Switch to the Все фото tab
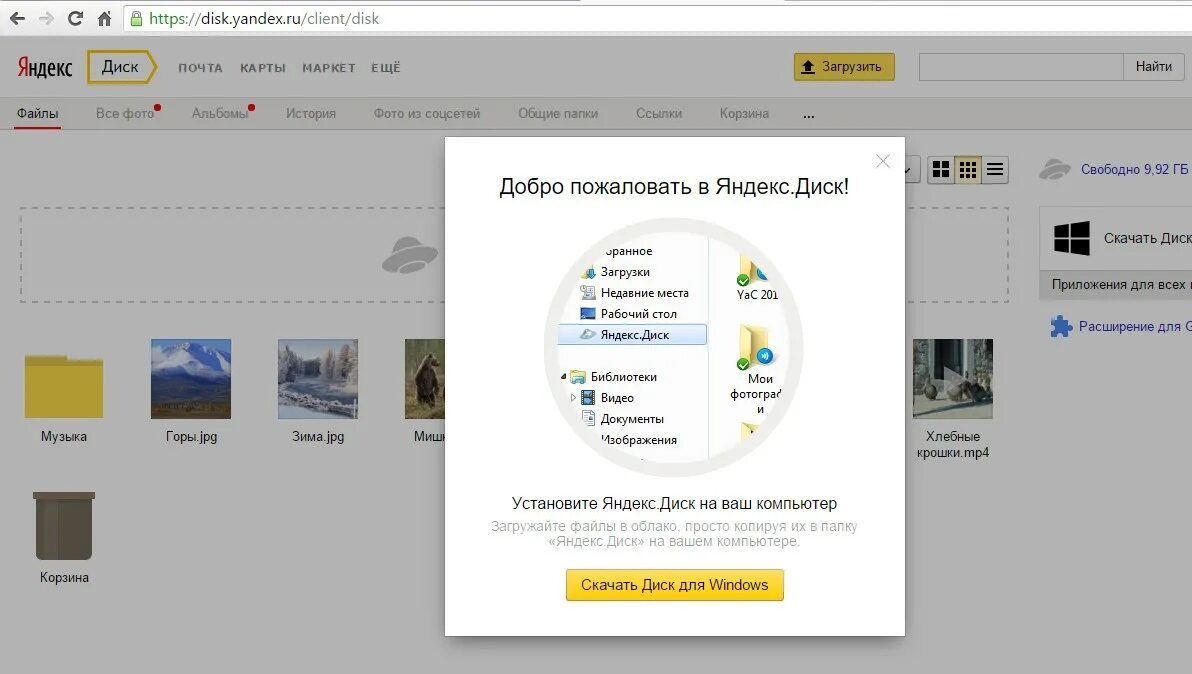The height and width of the screenshot is (674, 1192). [125, 114]
